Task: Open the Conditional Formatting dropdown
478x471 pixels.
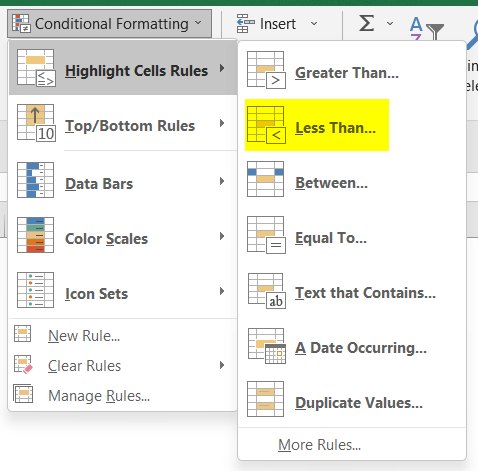Action: (109, 24)
